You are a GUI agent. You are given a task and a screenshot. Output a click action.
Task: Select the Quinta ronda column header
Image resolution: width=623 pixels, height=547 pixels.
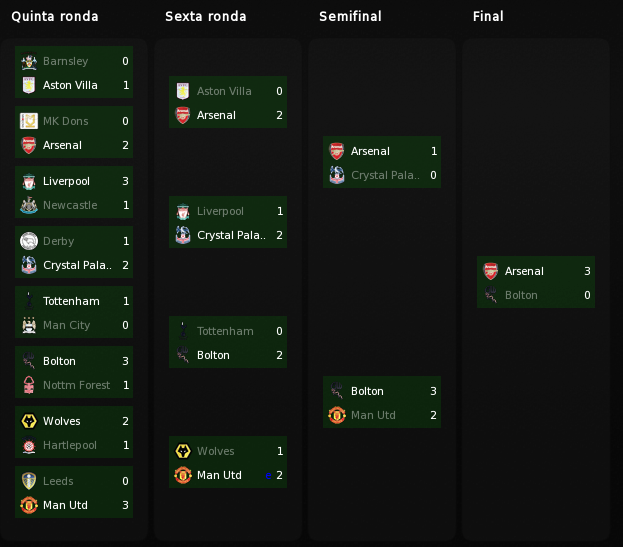click(x=55, y=16)
